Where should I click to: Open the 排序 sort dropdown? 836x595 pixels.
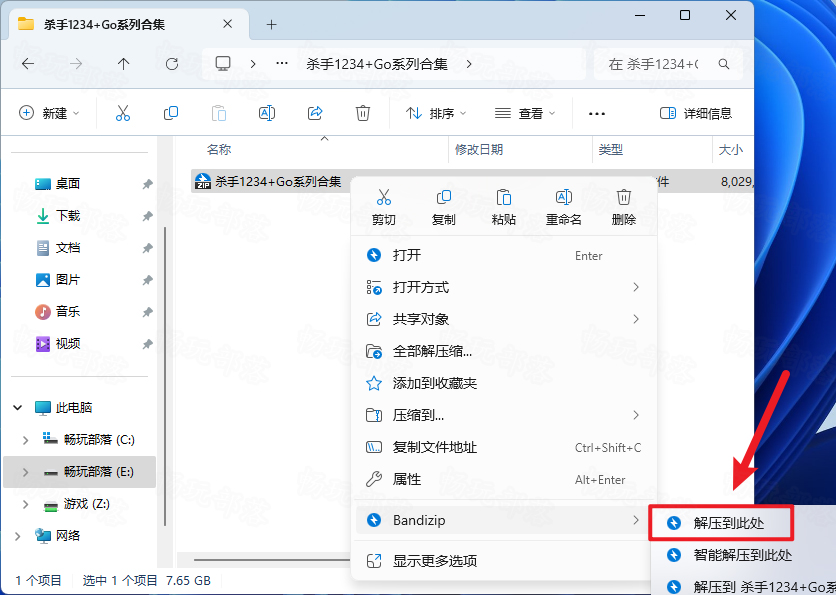click(x=436, y=113)
